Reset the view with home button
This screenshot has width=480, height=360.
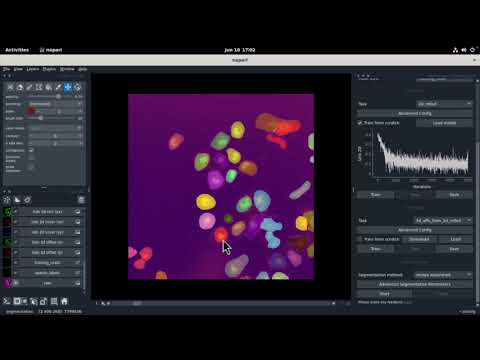(64, 301)
